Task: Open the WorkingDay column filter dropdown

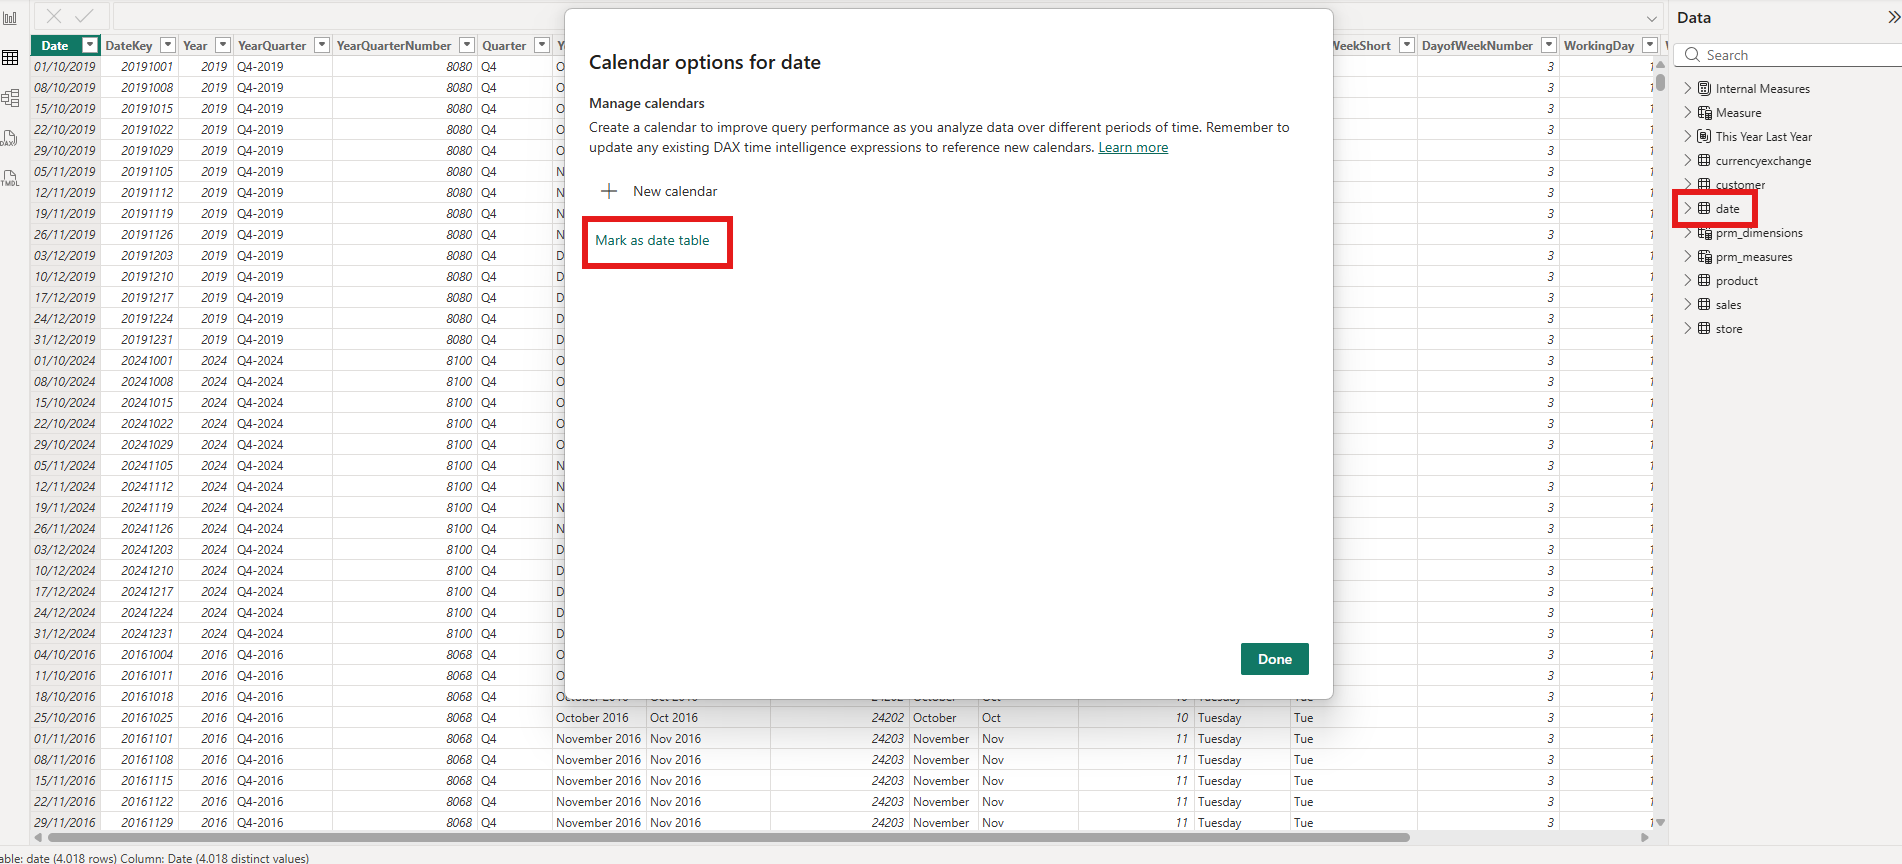Action: coord(1650,45)
